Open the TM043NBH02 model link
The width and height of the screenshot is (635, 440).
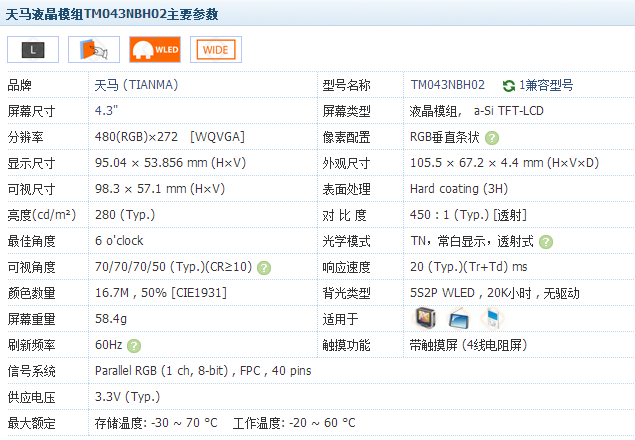(447, 85)
